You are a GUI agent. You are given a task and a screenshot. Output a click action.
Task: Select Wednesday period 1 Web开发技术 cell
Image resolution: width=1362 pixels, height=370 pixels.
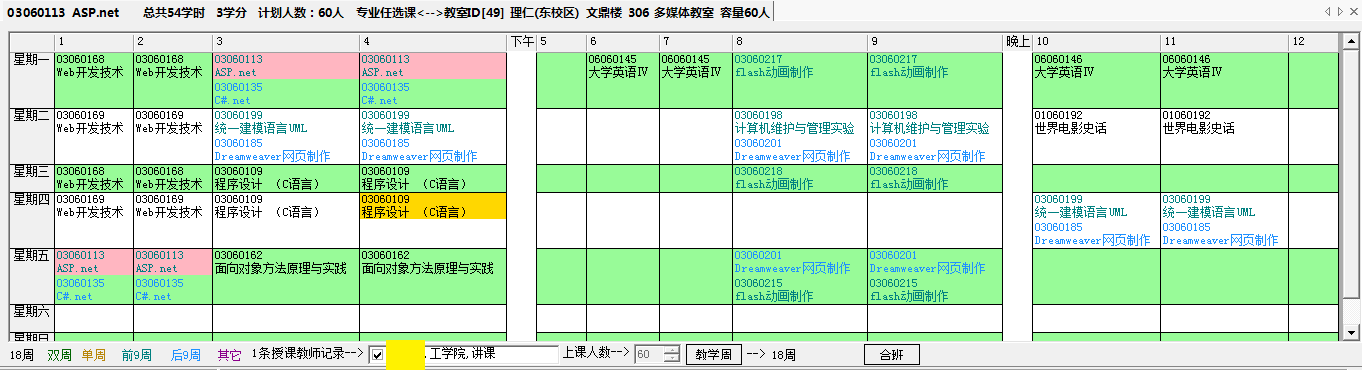[x=93, y=178]
